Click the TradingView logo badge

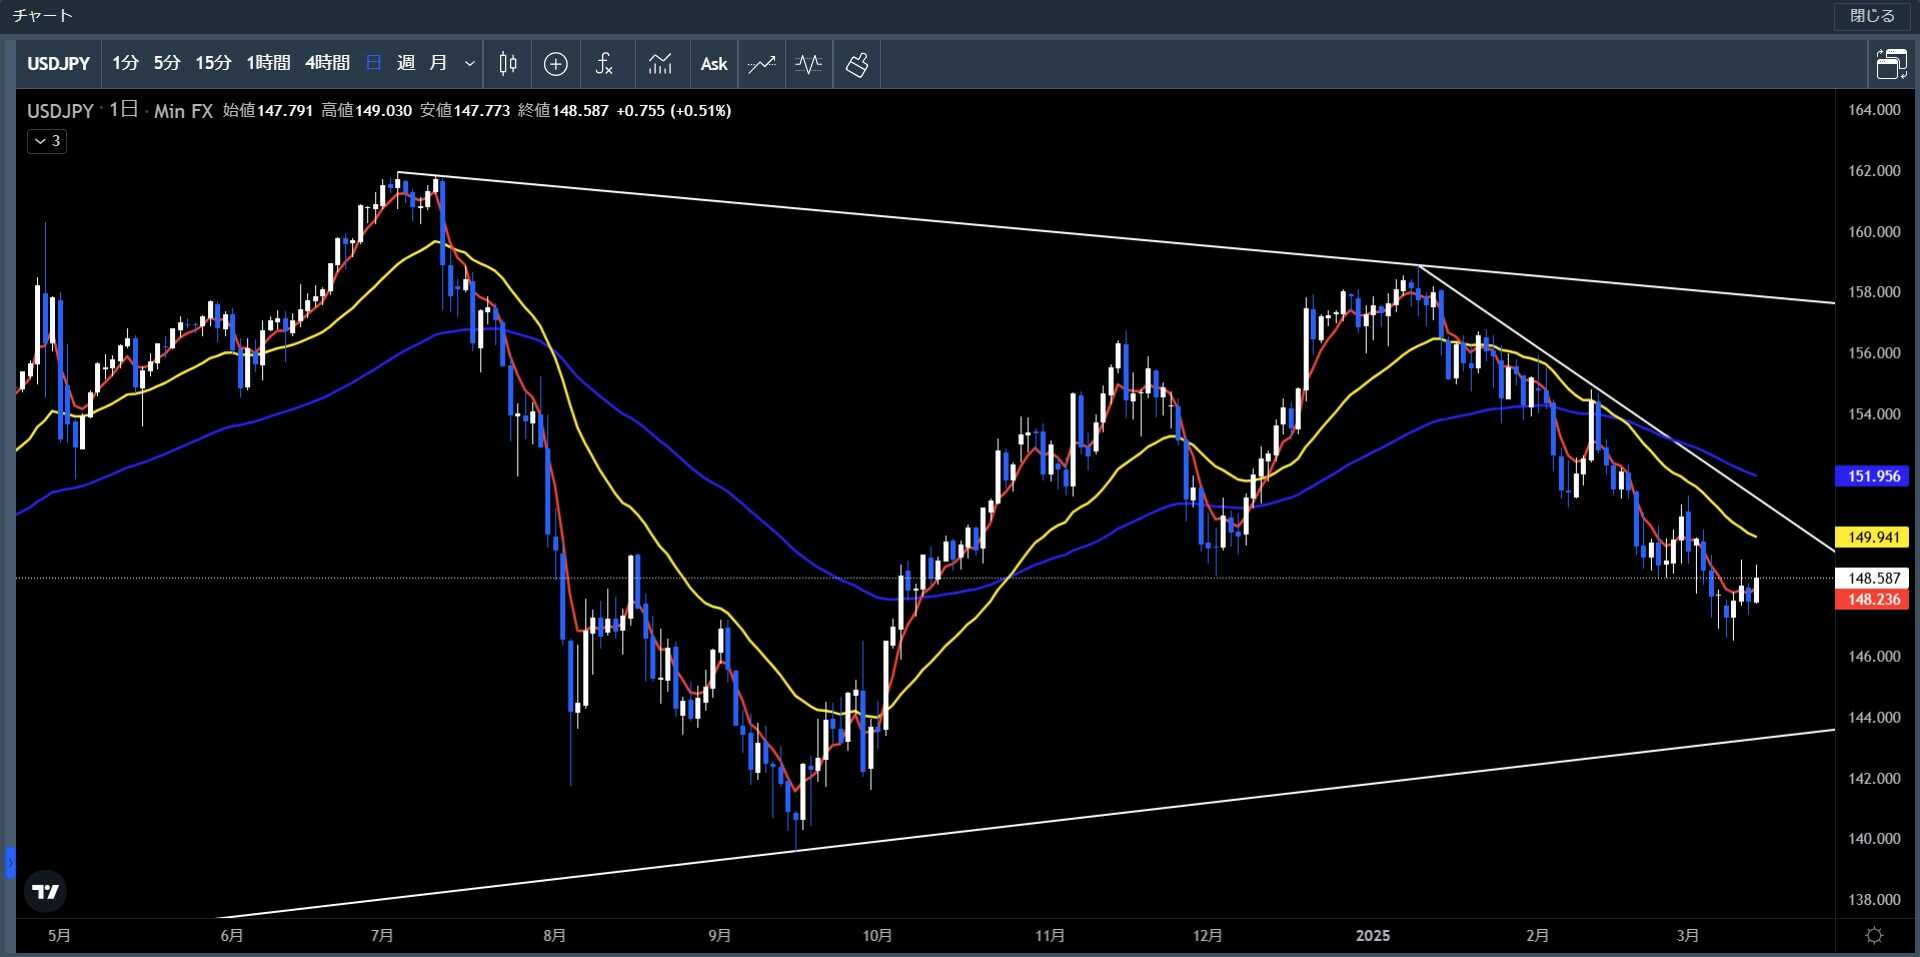[46, 891]
